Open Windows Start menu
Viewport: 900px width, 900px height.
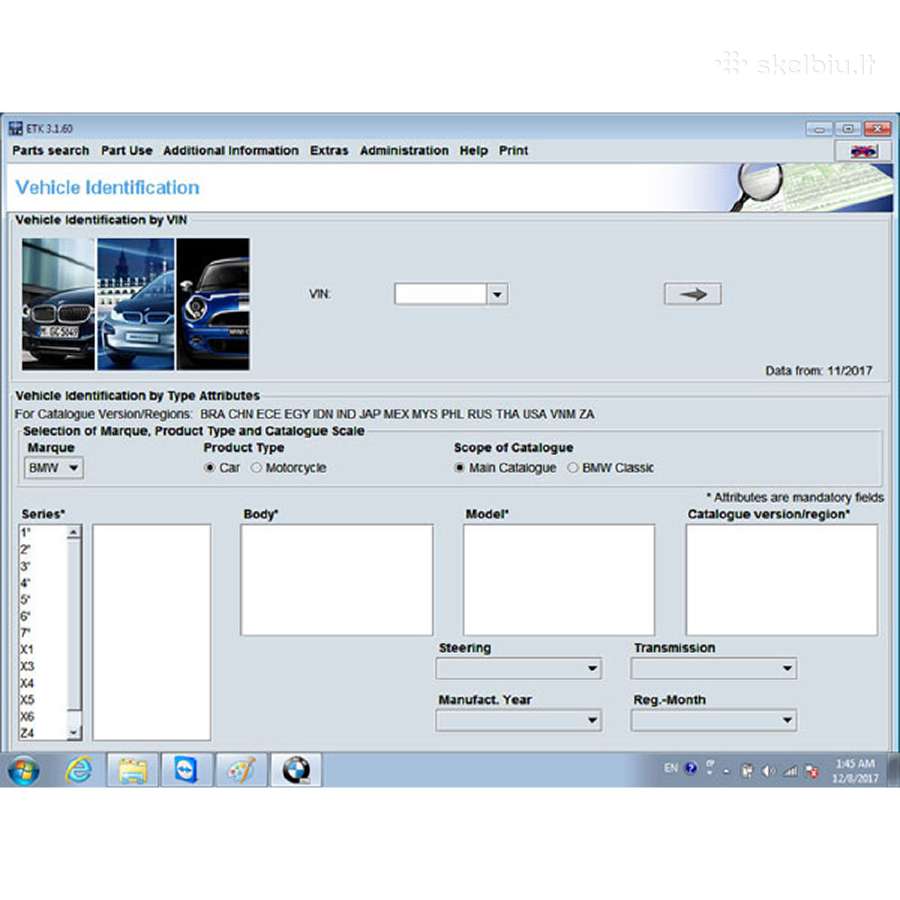24,770
